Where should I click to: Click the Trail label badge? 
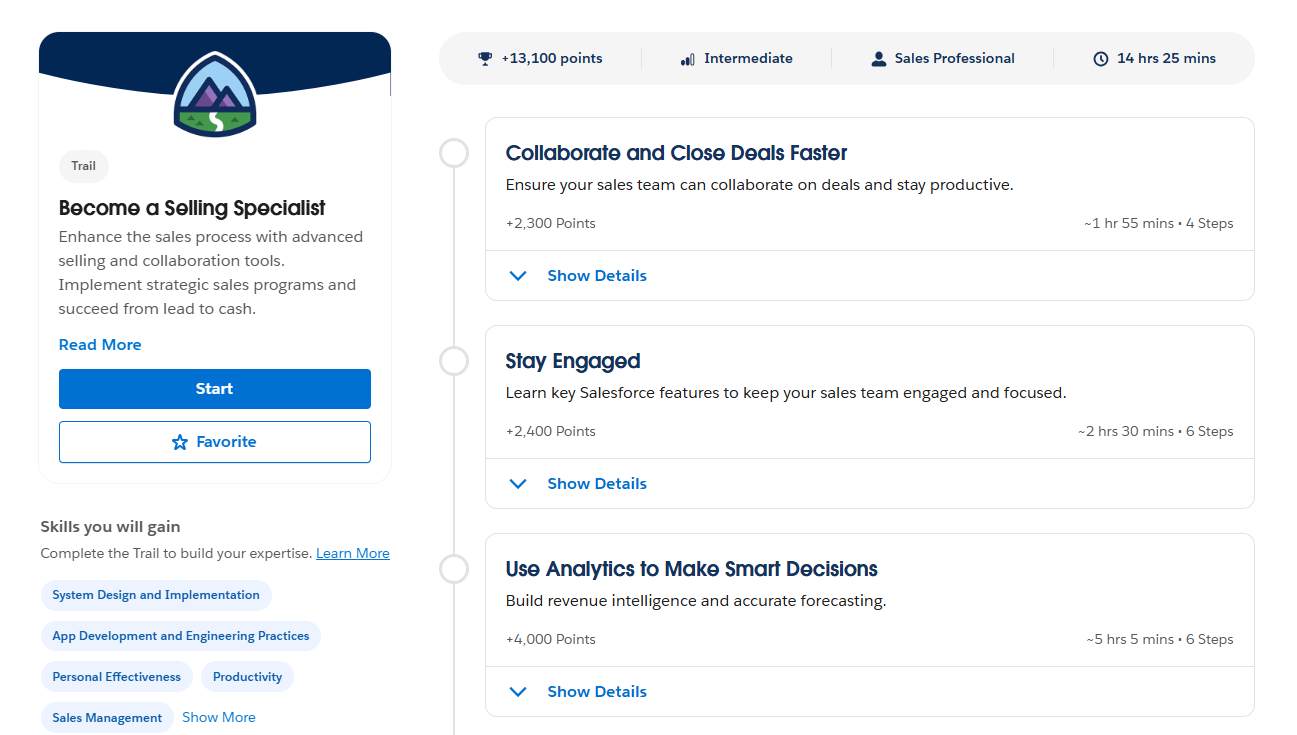84,166
